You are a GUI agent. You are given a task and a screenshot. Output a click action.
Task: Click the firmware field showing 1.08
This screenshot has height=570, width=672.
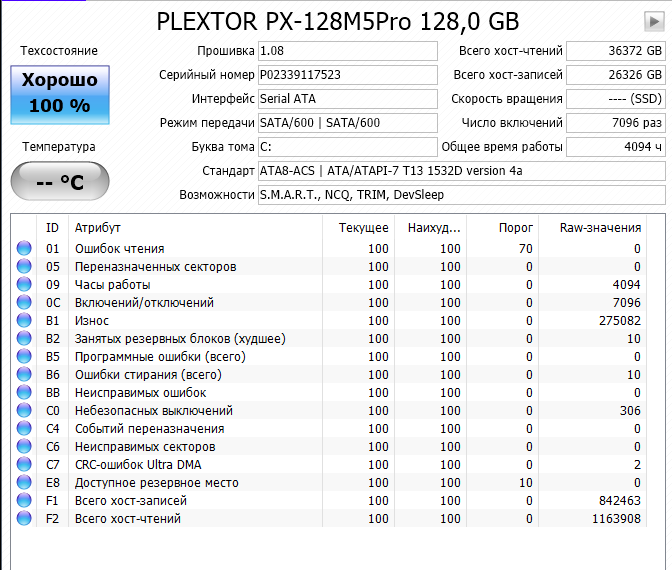(x=347, y=51)
